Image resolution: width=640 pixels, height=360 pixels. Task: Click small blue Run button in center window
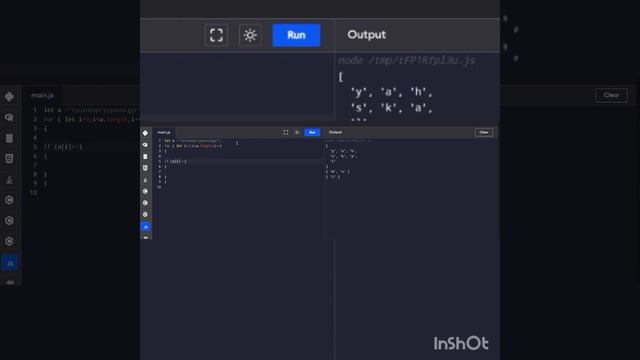click(312, 132)
